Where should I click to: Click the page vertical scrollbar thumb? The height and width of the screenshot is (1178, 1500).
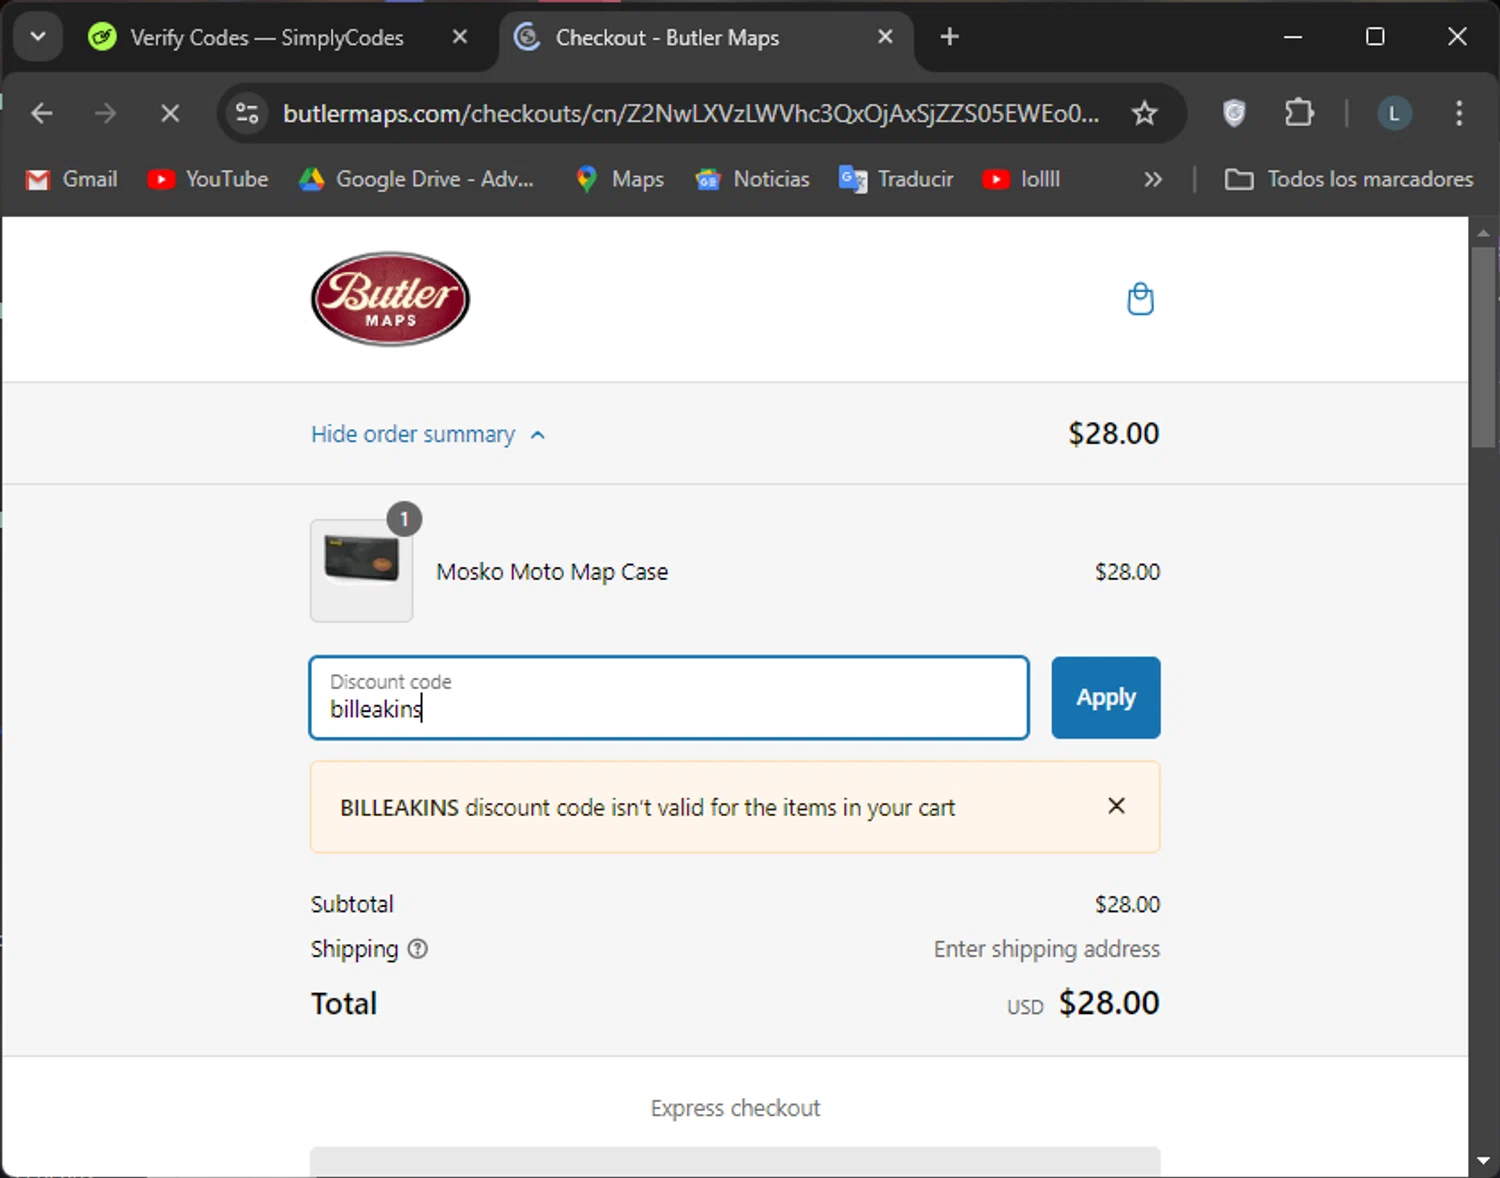(1483, 347)
